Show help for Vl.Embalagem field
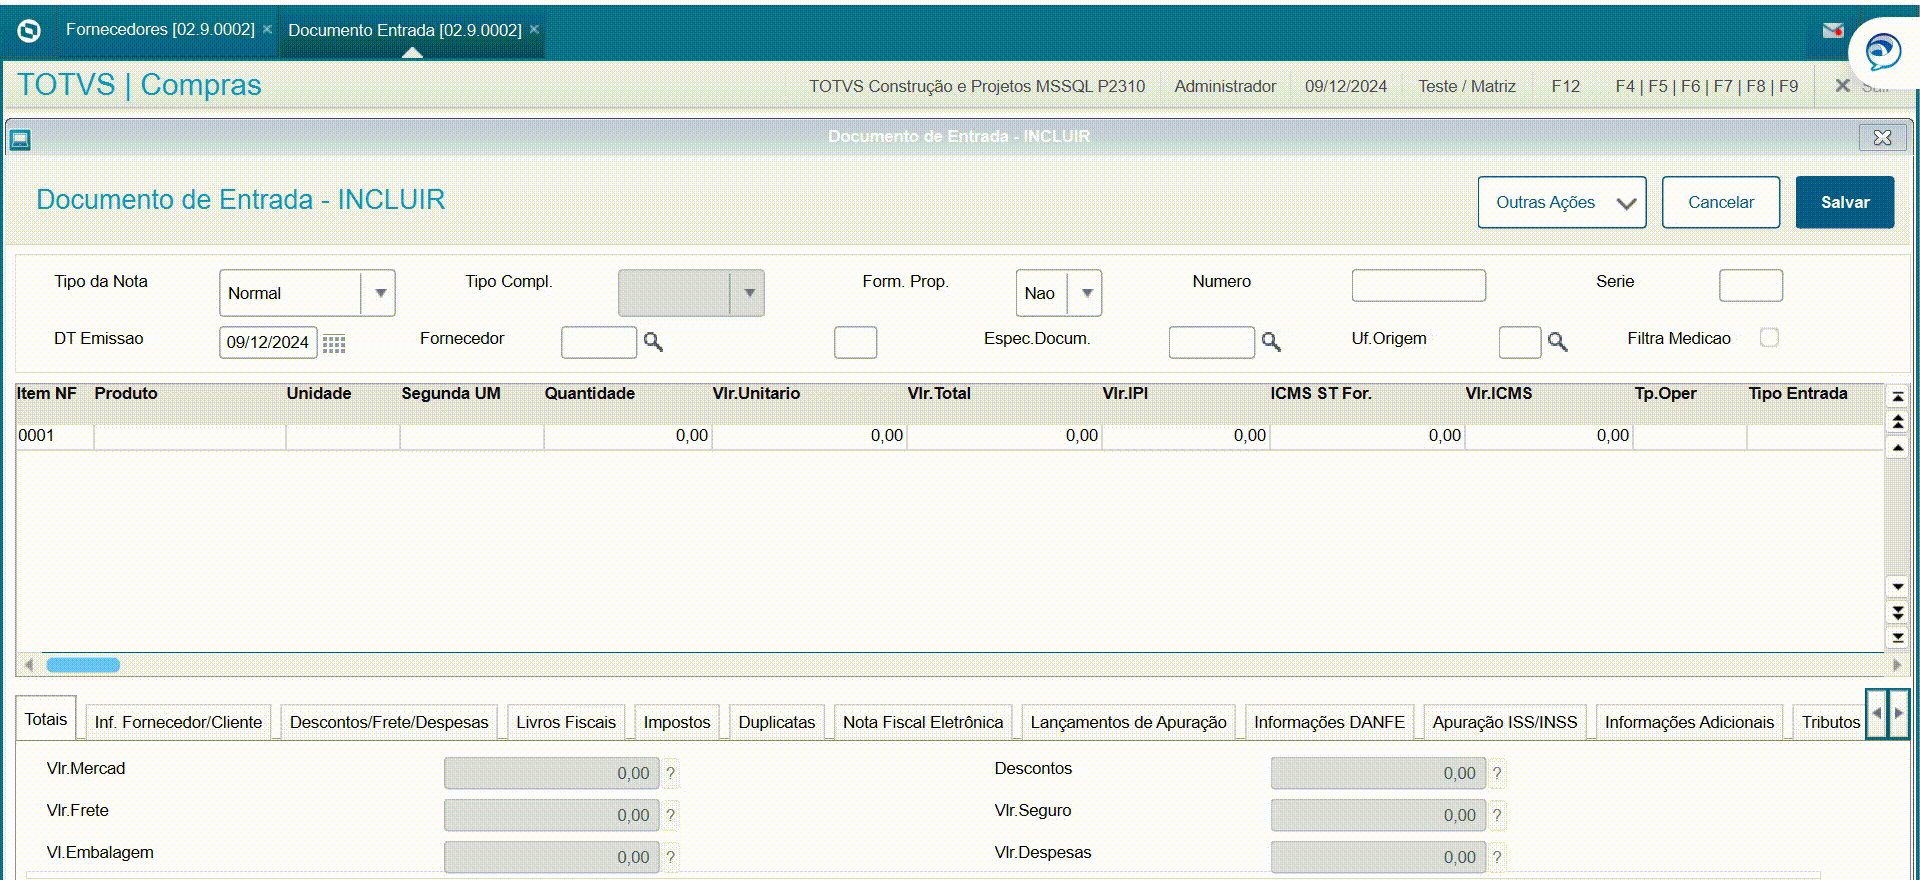The image size is (1920, 880). 670,857
